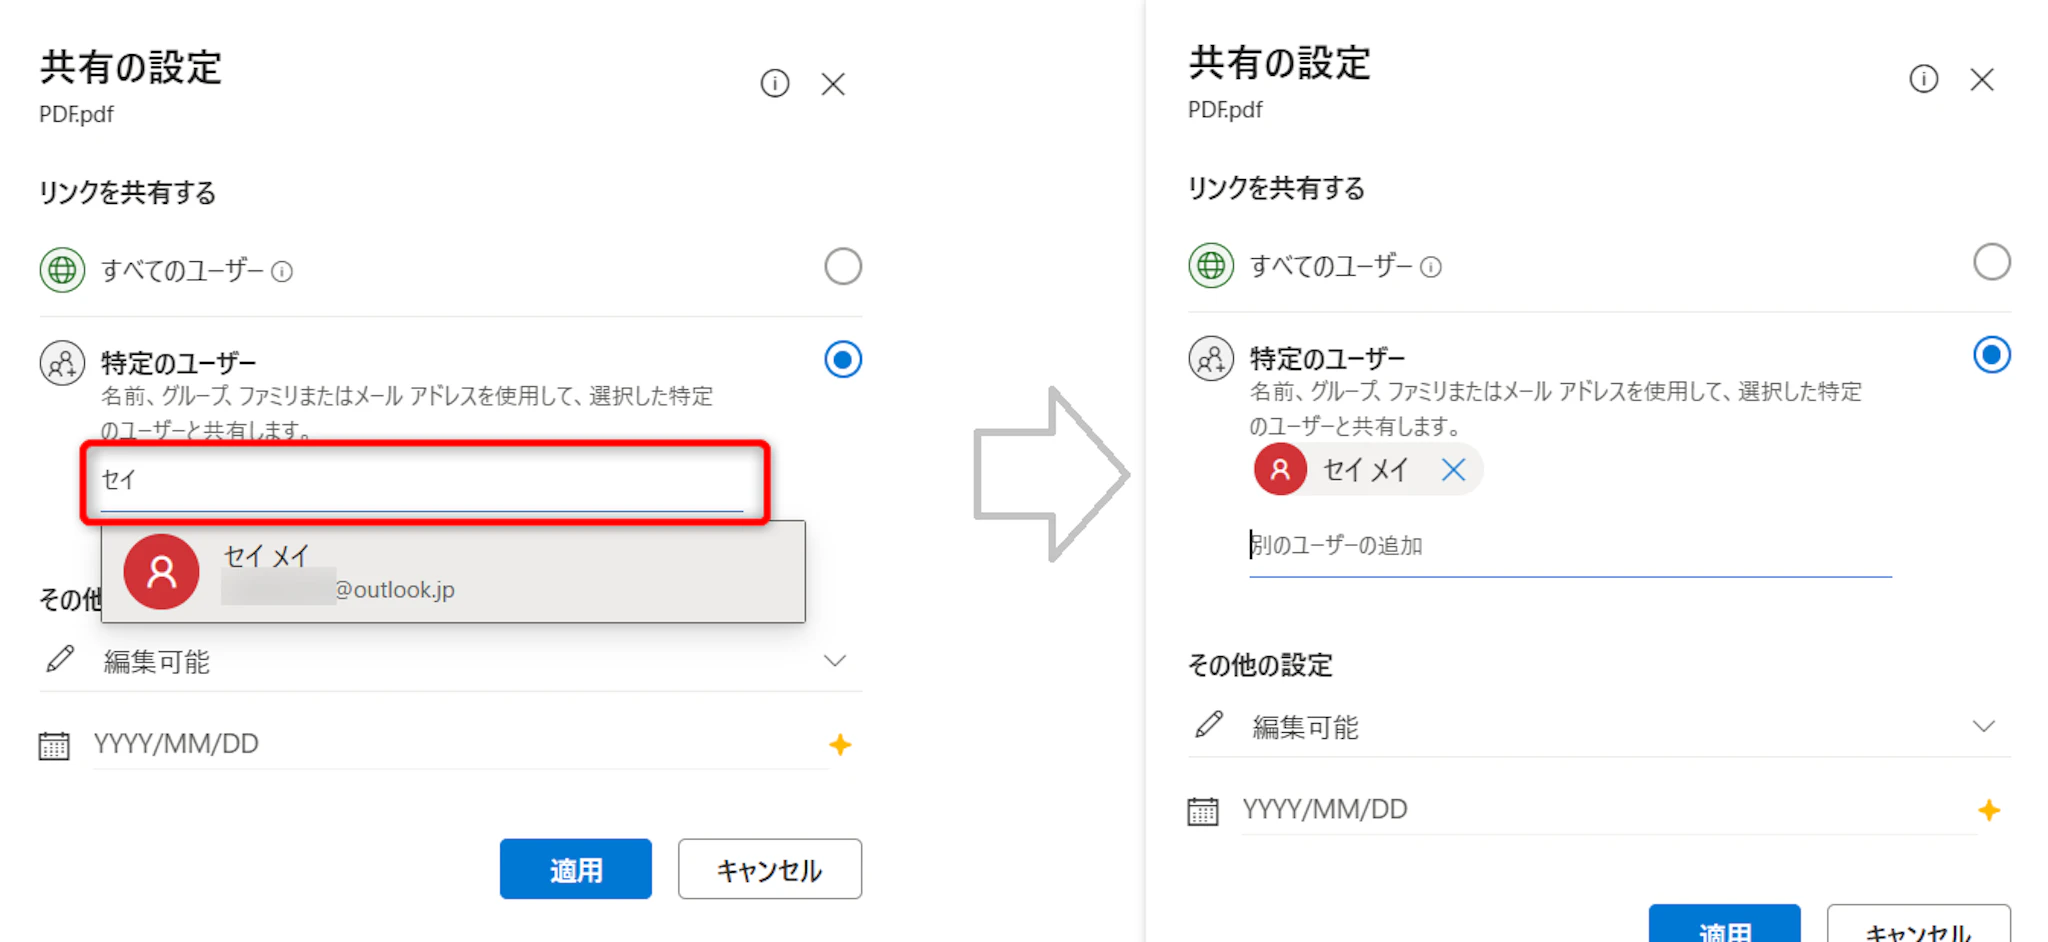Click the user search field containing セイ

pyautogui.click(x=422, y=481)
